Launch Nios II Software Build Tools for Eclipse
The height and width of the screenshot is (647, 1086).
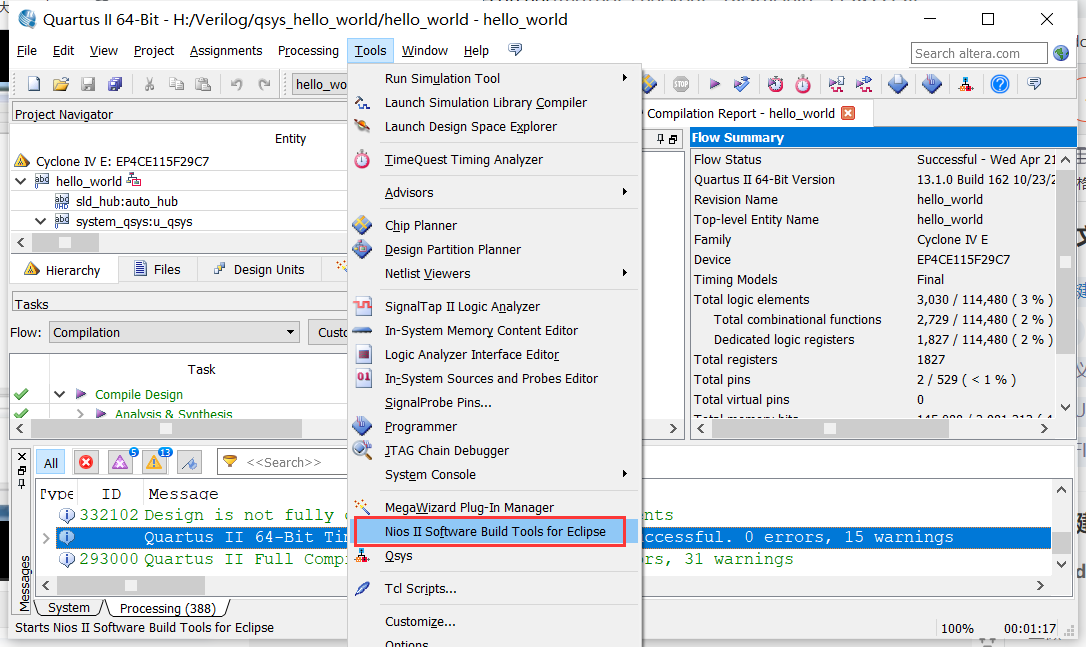495,531
